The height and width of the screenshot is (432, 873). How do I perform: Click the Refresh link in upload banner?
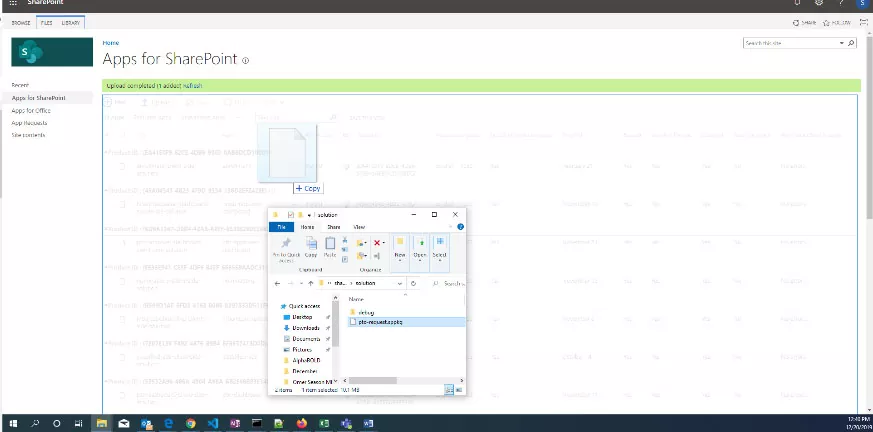(x=193, y=86)
